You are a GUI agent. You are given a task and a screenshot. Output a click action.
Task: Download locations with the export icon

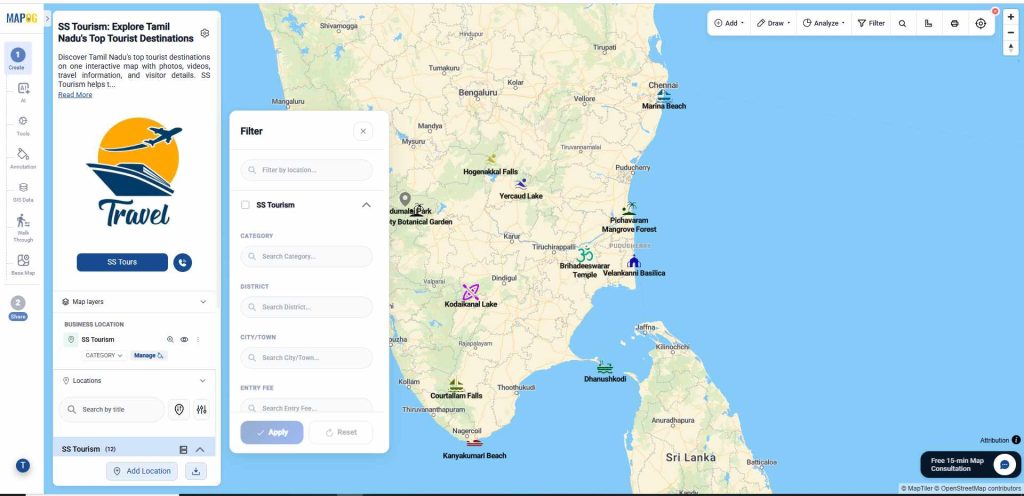click(196, 471)
